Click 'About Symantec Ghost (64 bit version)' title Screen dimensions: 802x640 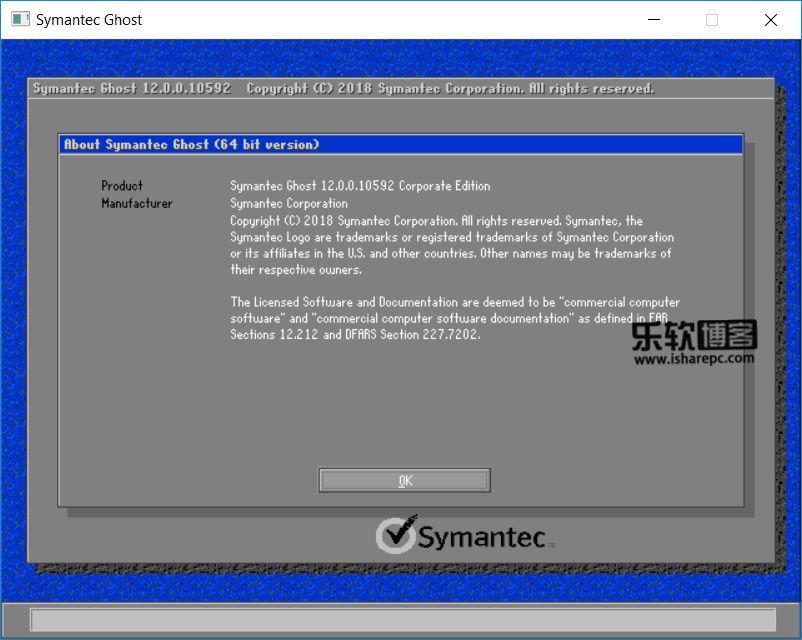191,144
